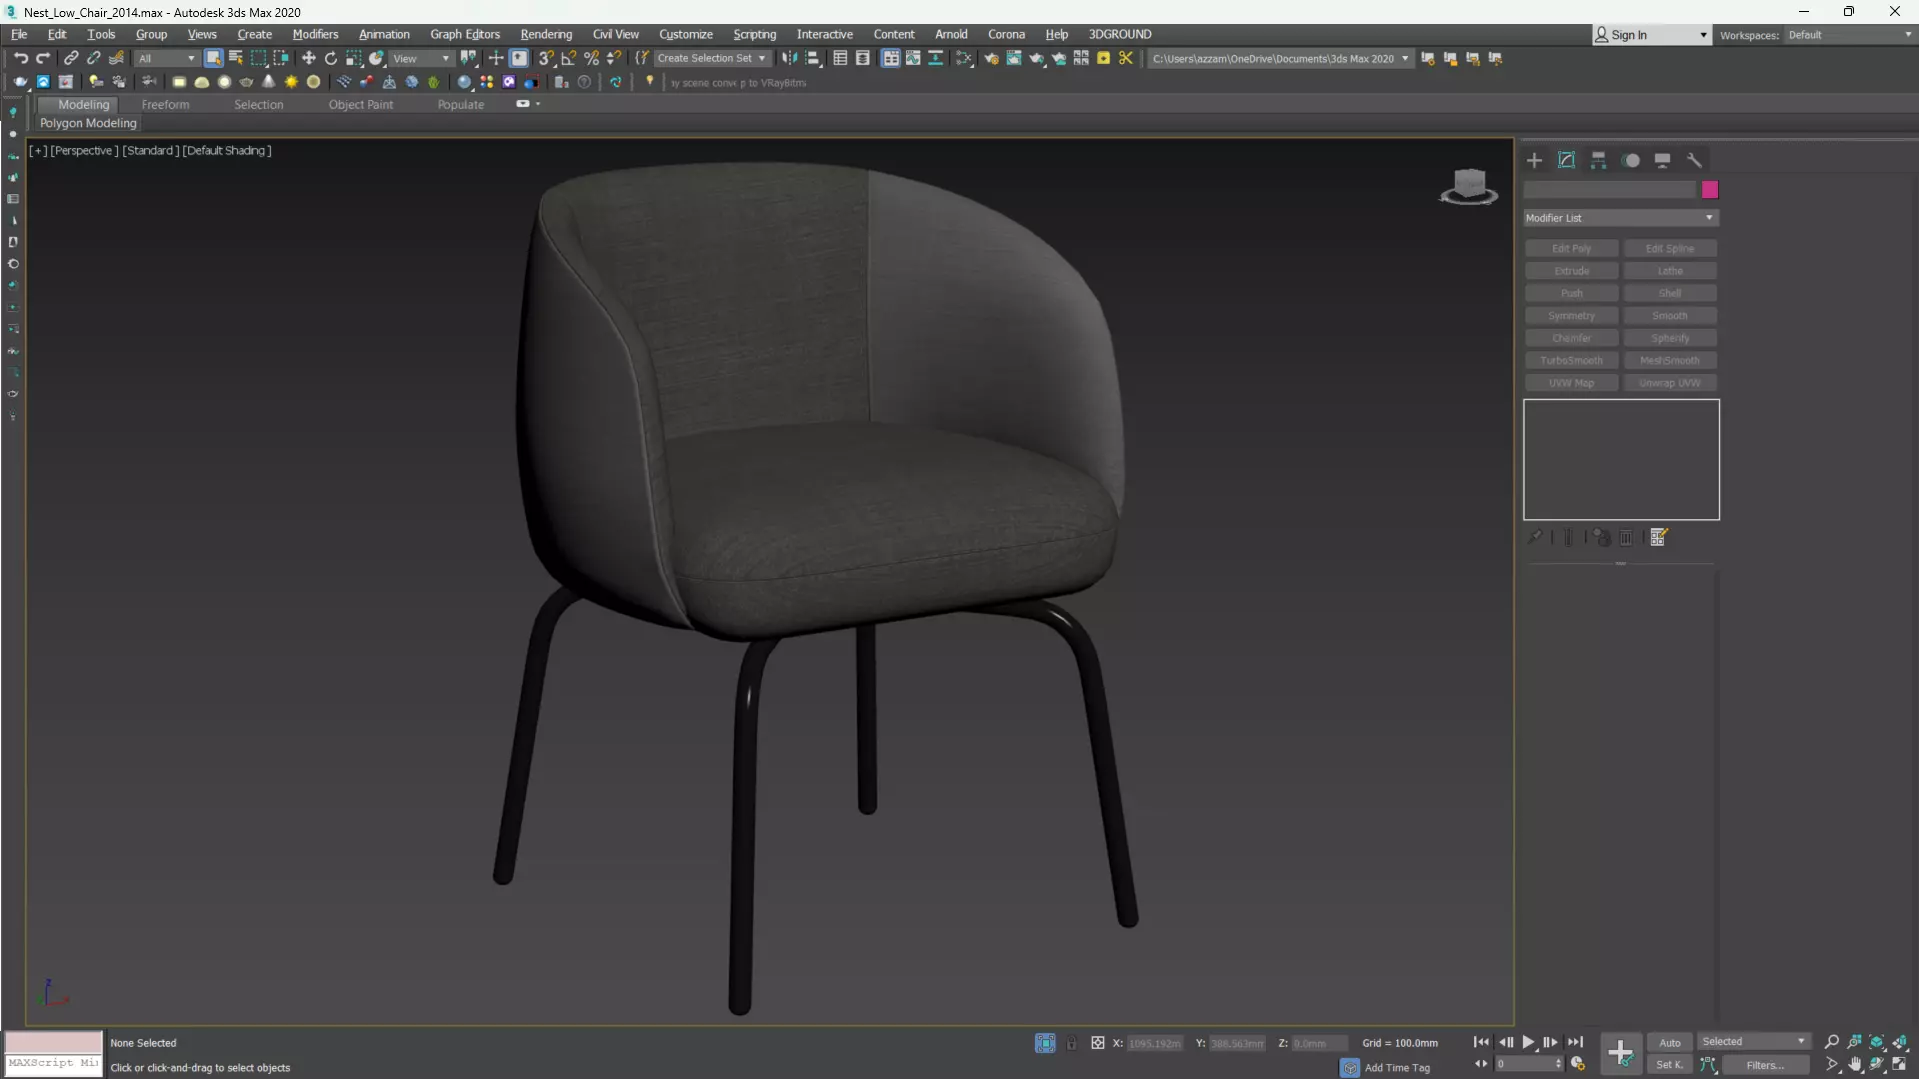Image resolution: width=1919 pixels, height=1079 pixels.
Task: Expand the ribbon minimize options arrow
Action: tap(538, 104)
